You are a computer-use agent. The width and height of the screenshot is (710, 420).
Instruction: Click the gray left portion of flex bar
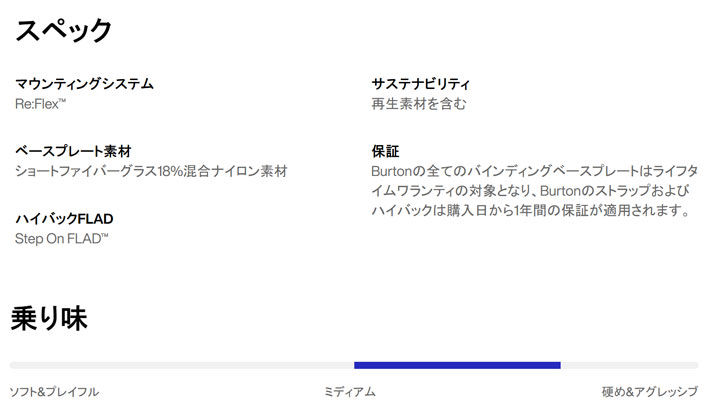(182, 365)
